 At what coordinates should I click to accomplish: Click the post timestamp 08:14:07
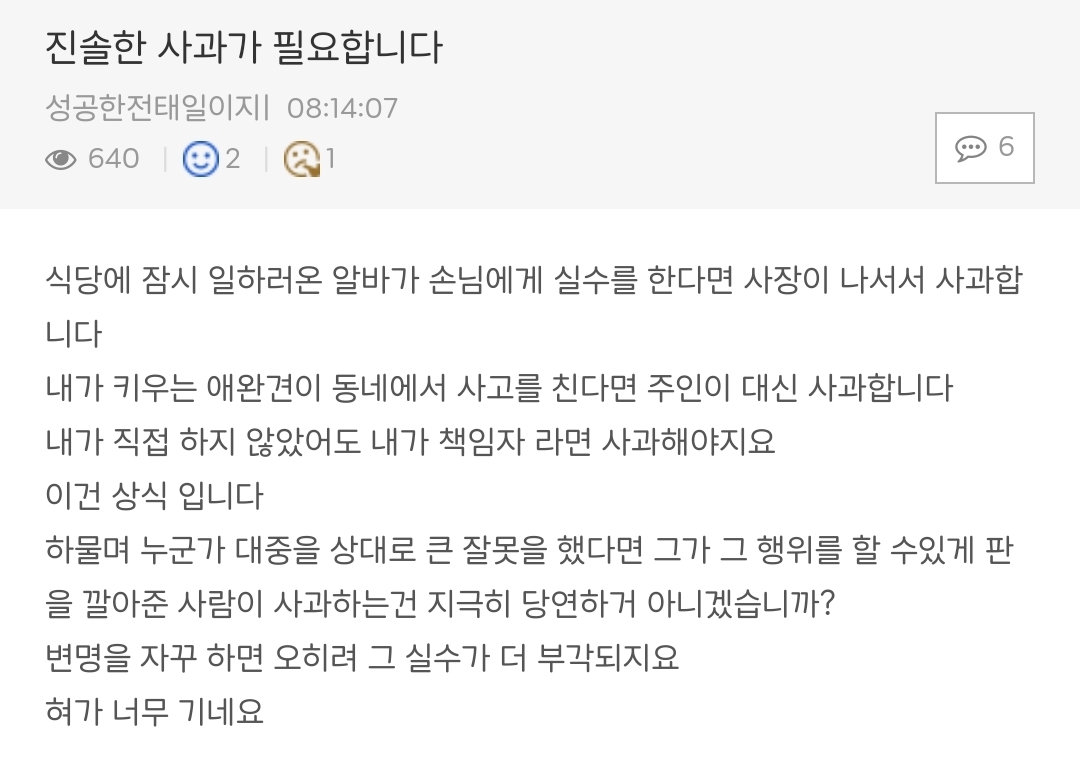342,109
